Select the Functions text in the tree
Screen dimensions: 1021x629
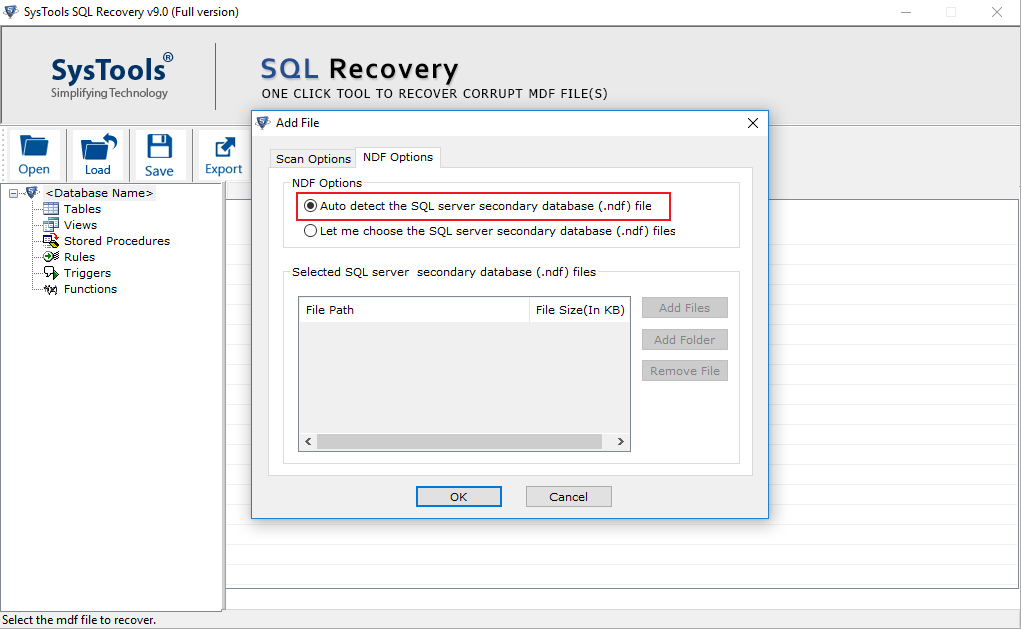coord(91,289)
